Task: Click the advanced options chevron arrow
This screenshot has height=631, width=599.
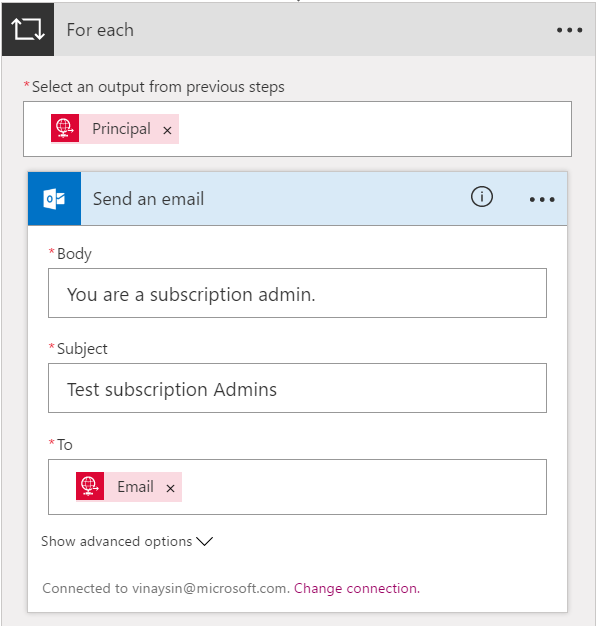Action: [x=204, y=542]
